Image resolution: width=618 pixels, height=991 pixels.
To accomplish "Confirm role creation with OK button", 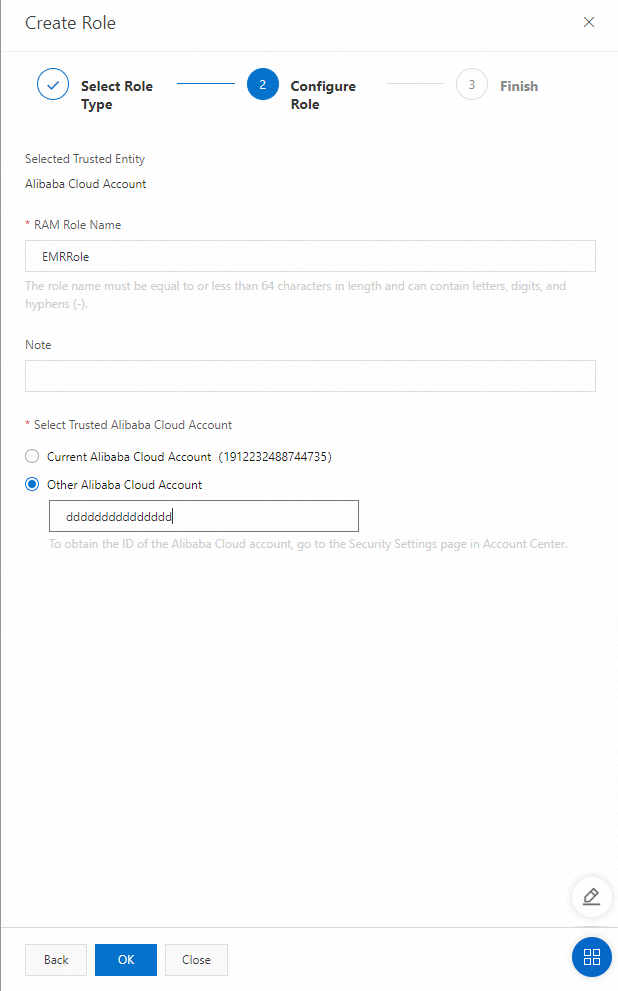I will 126,959.
